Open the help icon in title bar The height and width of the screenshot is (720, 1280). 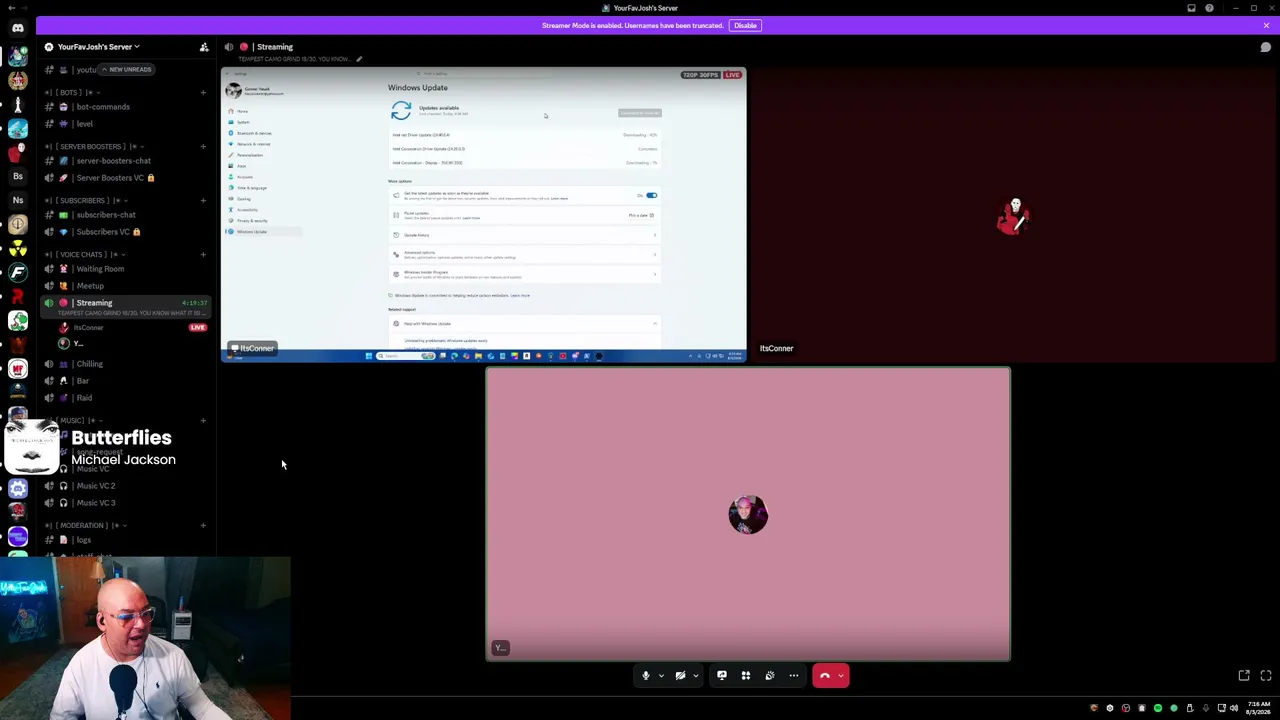click(1209, 8)
